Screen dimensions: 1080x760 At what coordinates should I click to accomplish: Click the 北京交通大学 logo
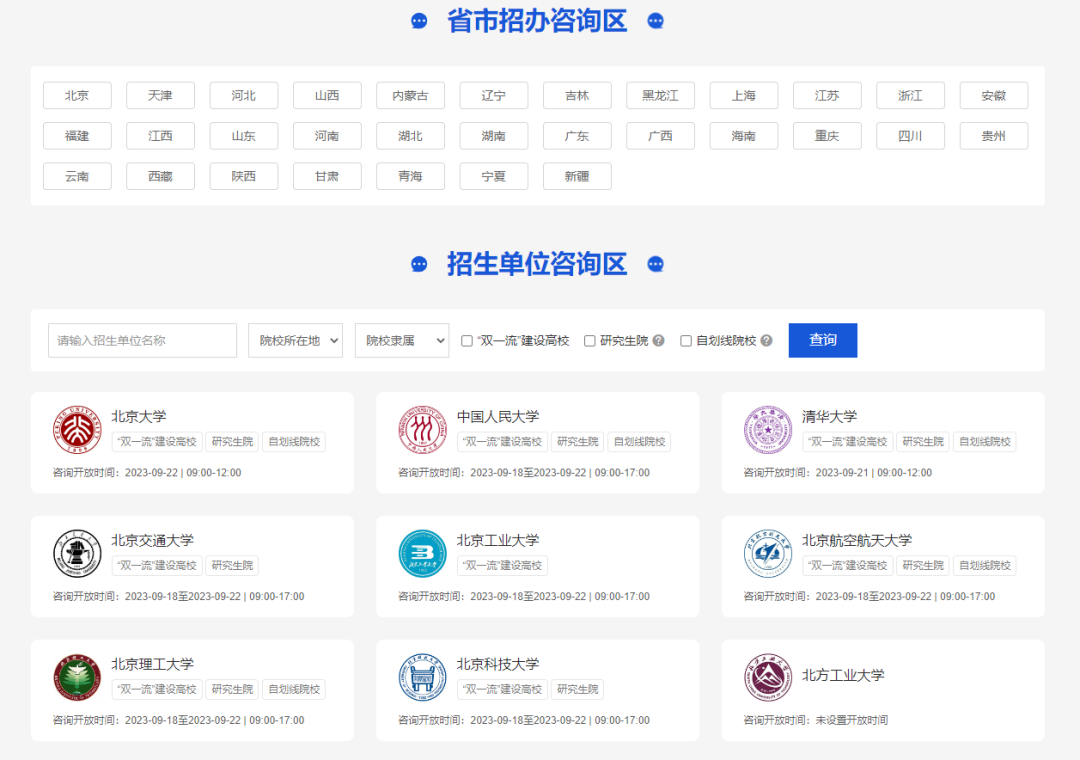77,553
